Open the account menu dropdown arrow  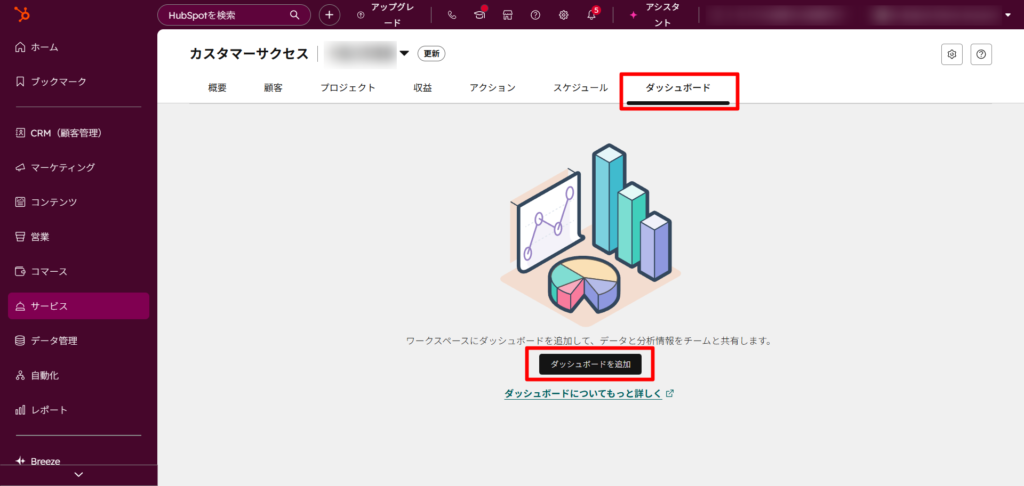tap(1007, 15)
